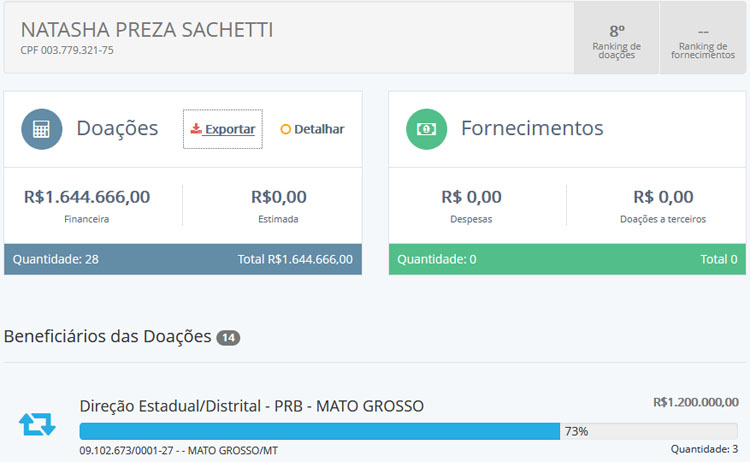Click the name NATASHA PREZA SACHETTI
Image resolution: width=750 pixels, height=462 pixels.
(x=146, y=29)
